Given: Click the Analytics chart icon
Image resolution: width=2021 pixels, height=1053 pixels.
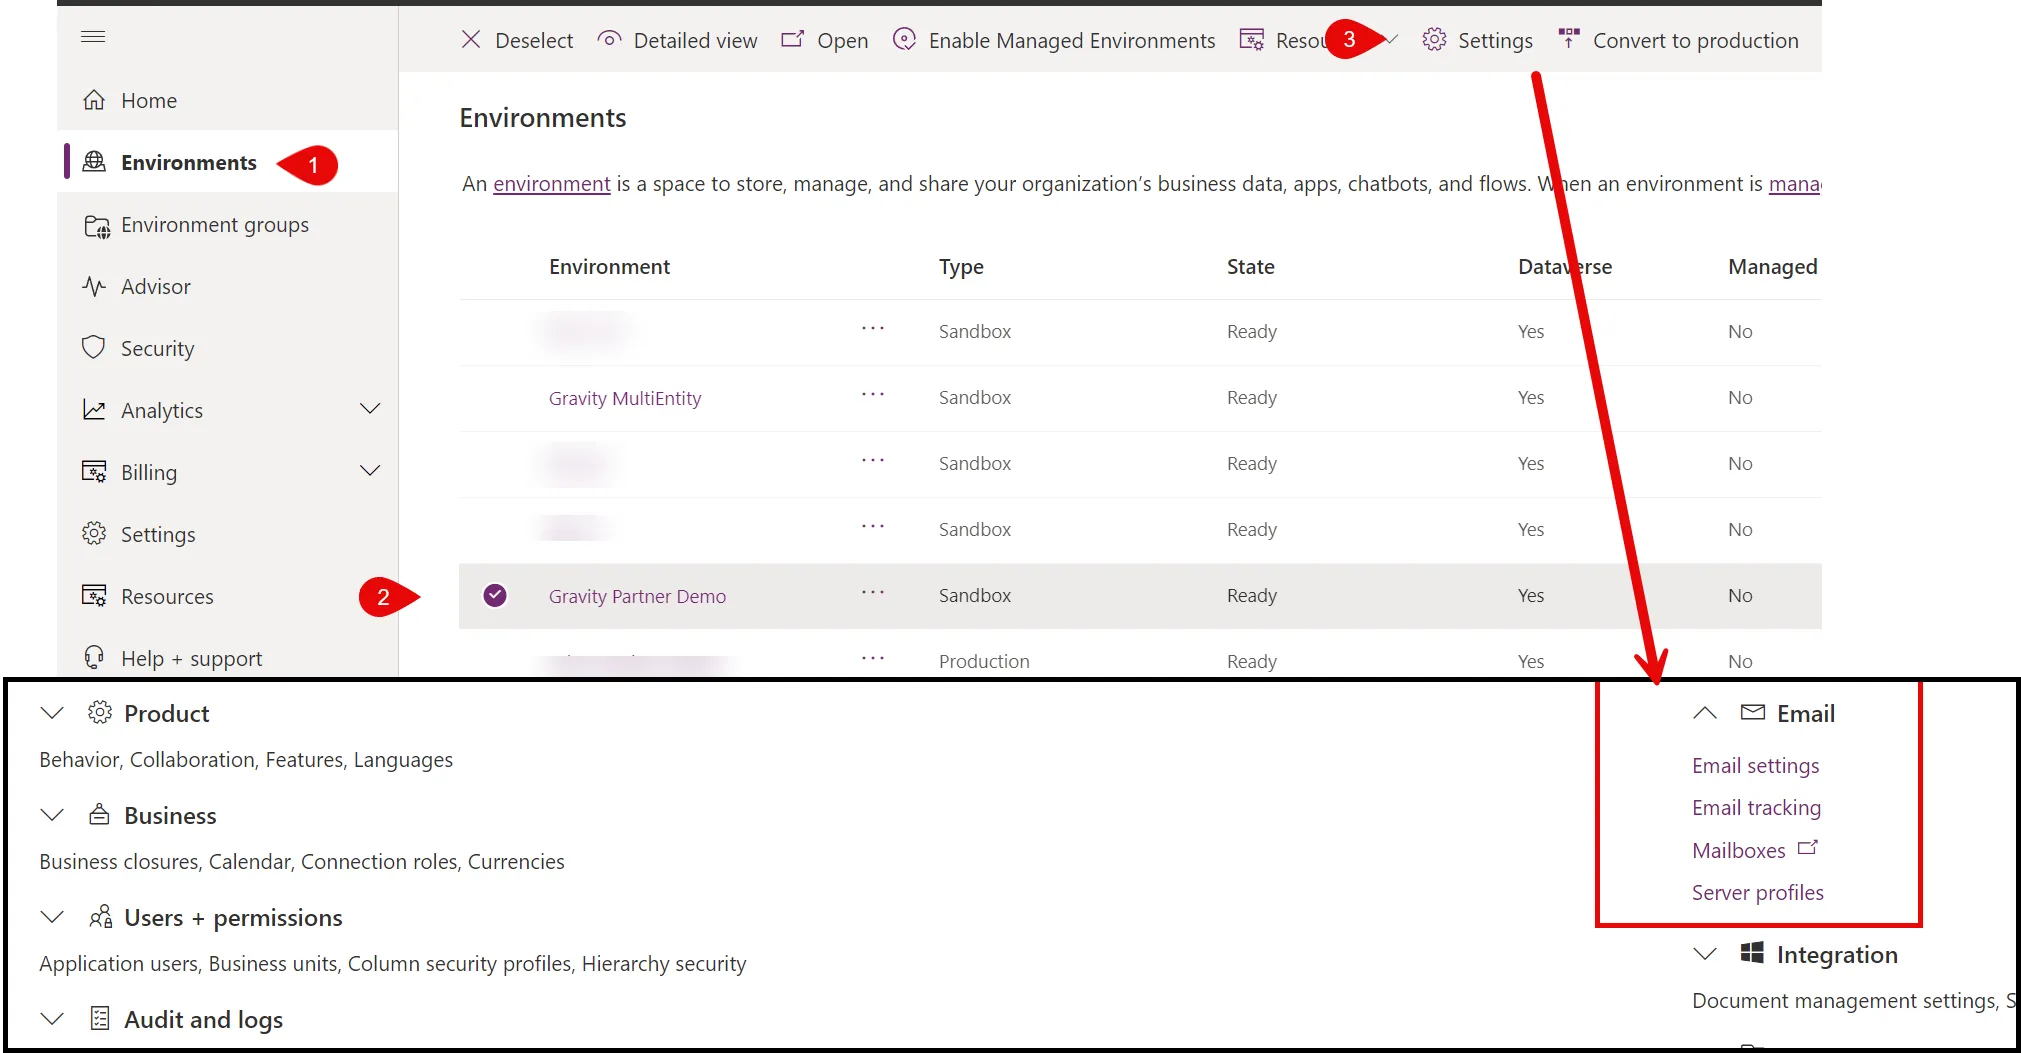Looking at the screenshot, I should [94, 410].
